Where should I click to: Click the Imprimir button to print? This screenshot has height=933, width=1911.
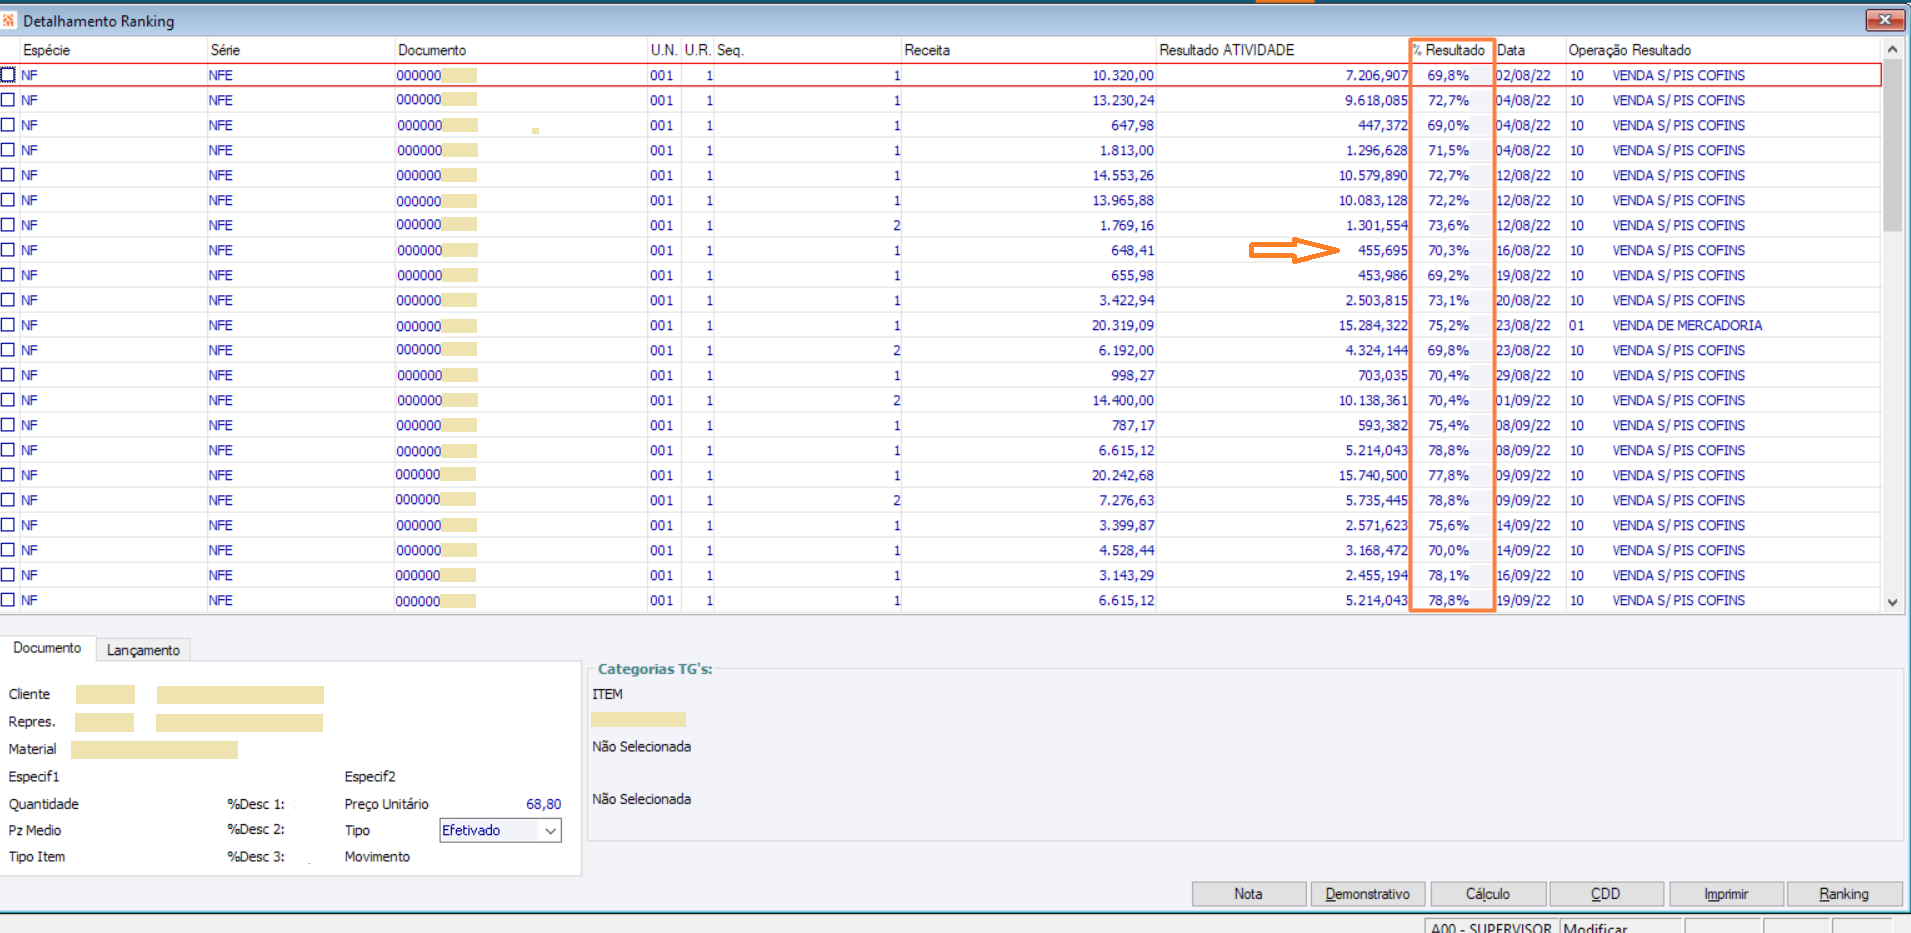[x=1726, y=894]
